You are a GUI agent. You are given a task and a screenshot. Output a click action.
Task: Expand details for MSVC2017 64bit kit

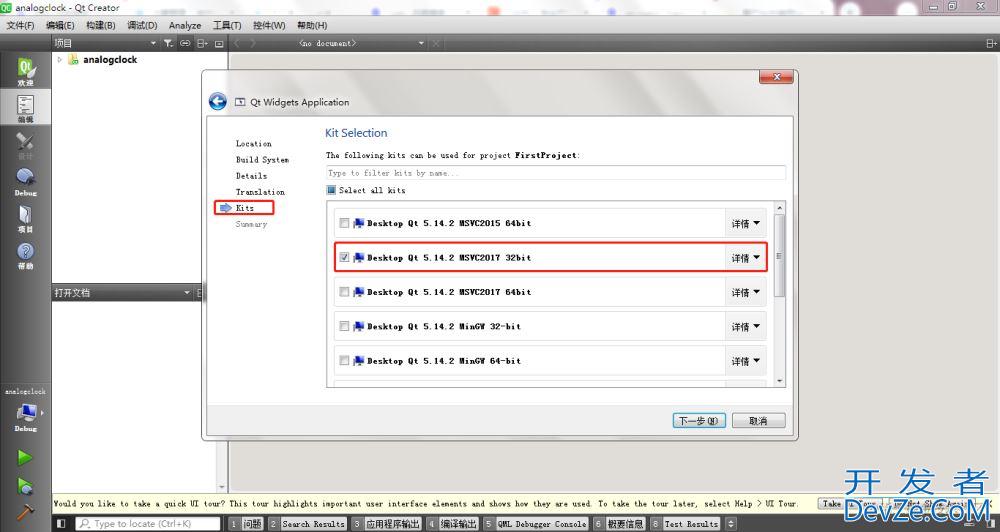tap(746, 292)
